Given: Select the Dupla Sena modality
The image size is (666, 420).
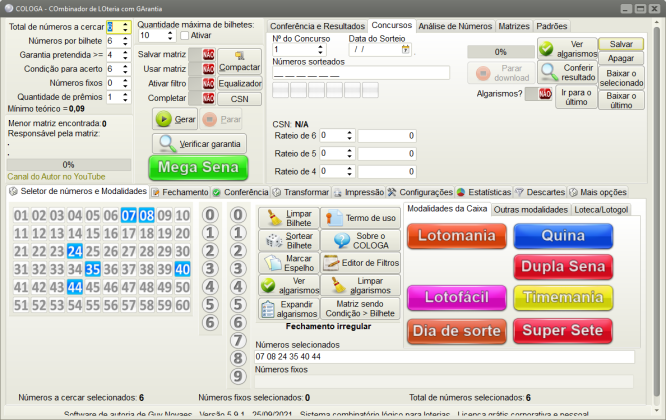Looking at the screenshot, I should pyautogui.click(x=563, y=267).
